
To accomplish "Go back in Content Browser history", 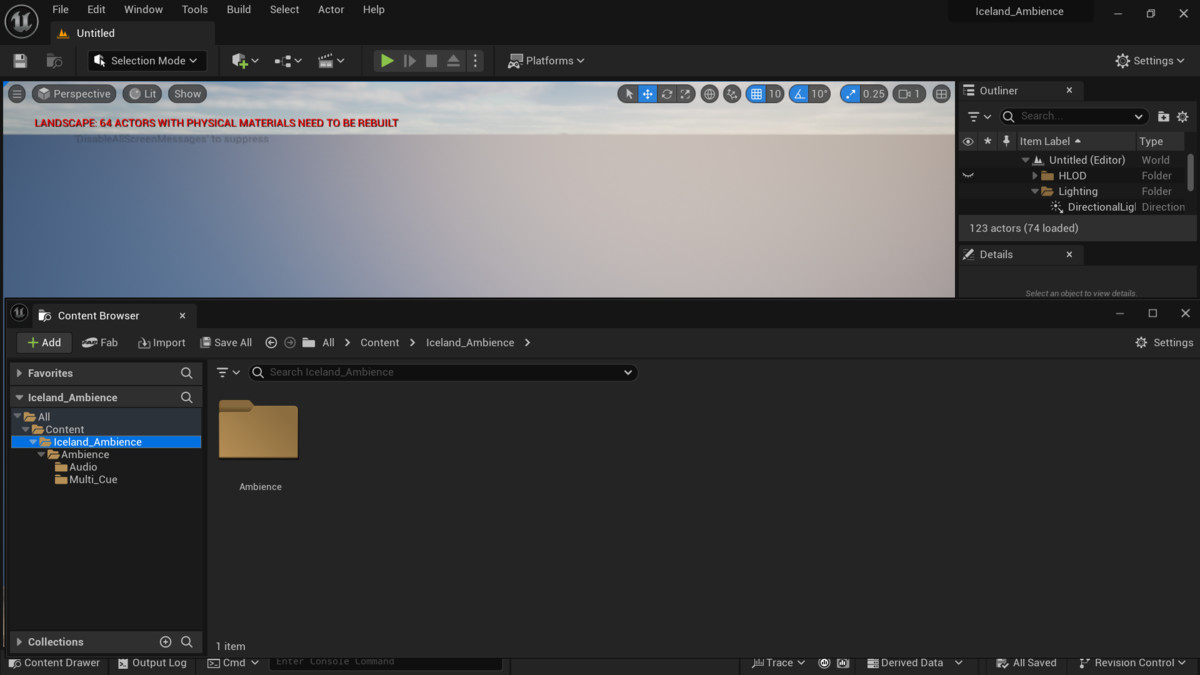I will coord(271,342).
